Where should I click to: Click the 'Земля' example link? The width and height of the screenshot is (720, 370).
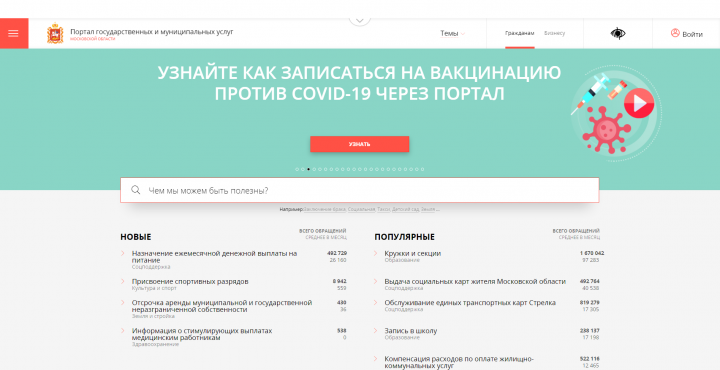tap(428, 209)
